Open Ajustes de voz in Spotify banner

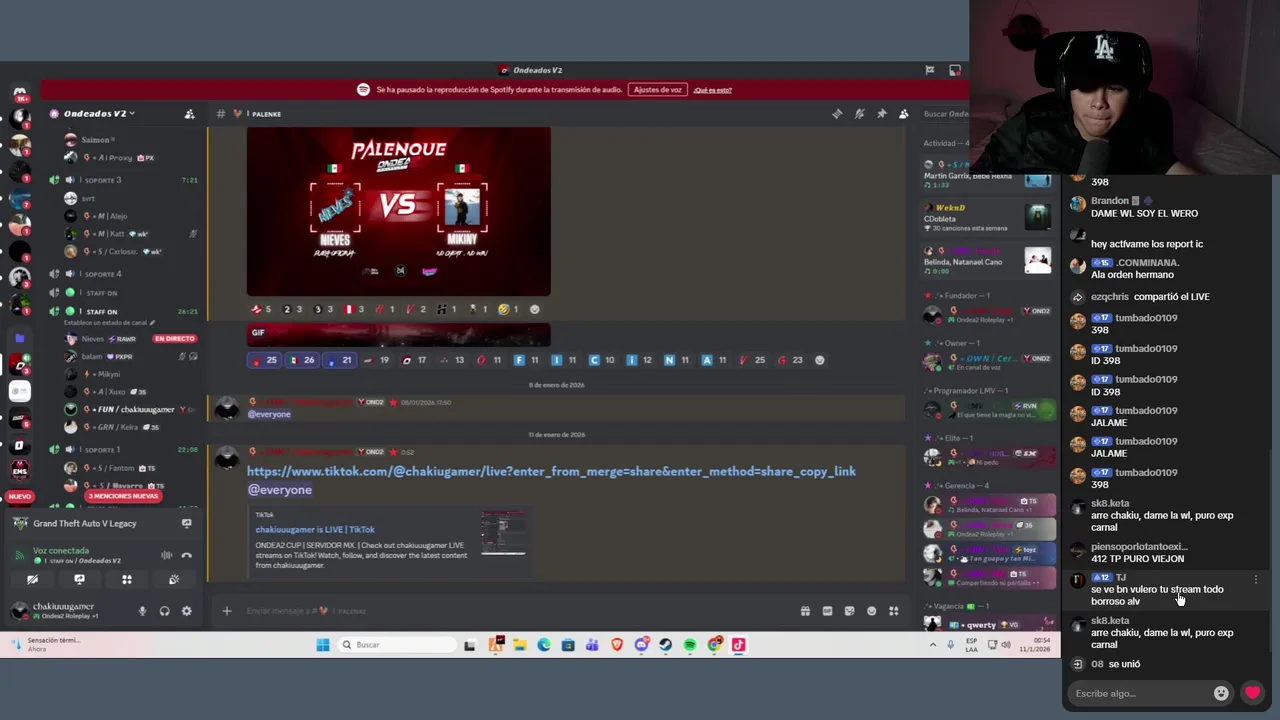pos(657,90)
